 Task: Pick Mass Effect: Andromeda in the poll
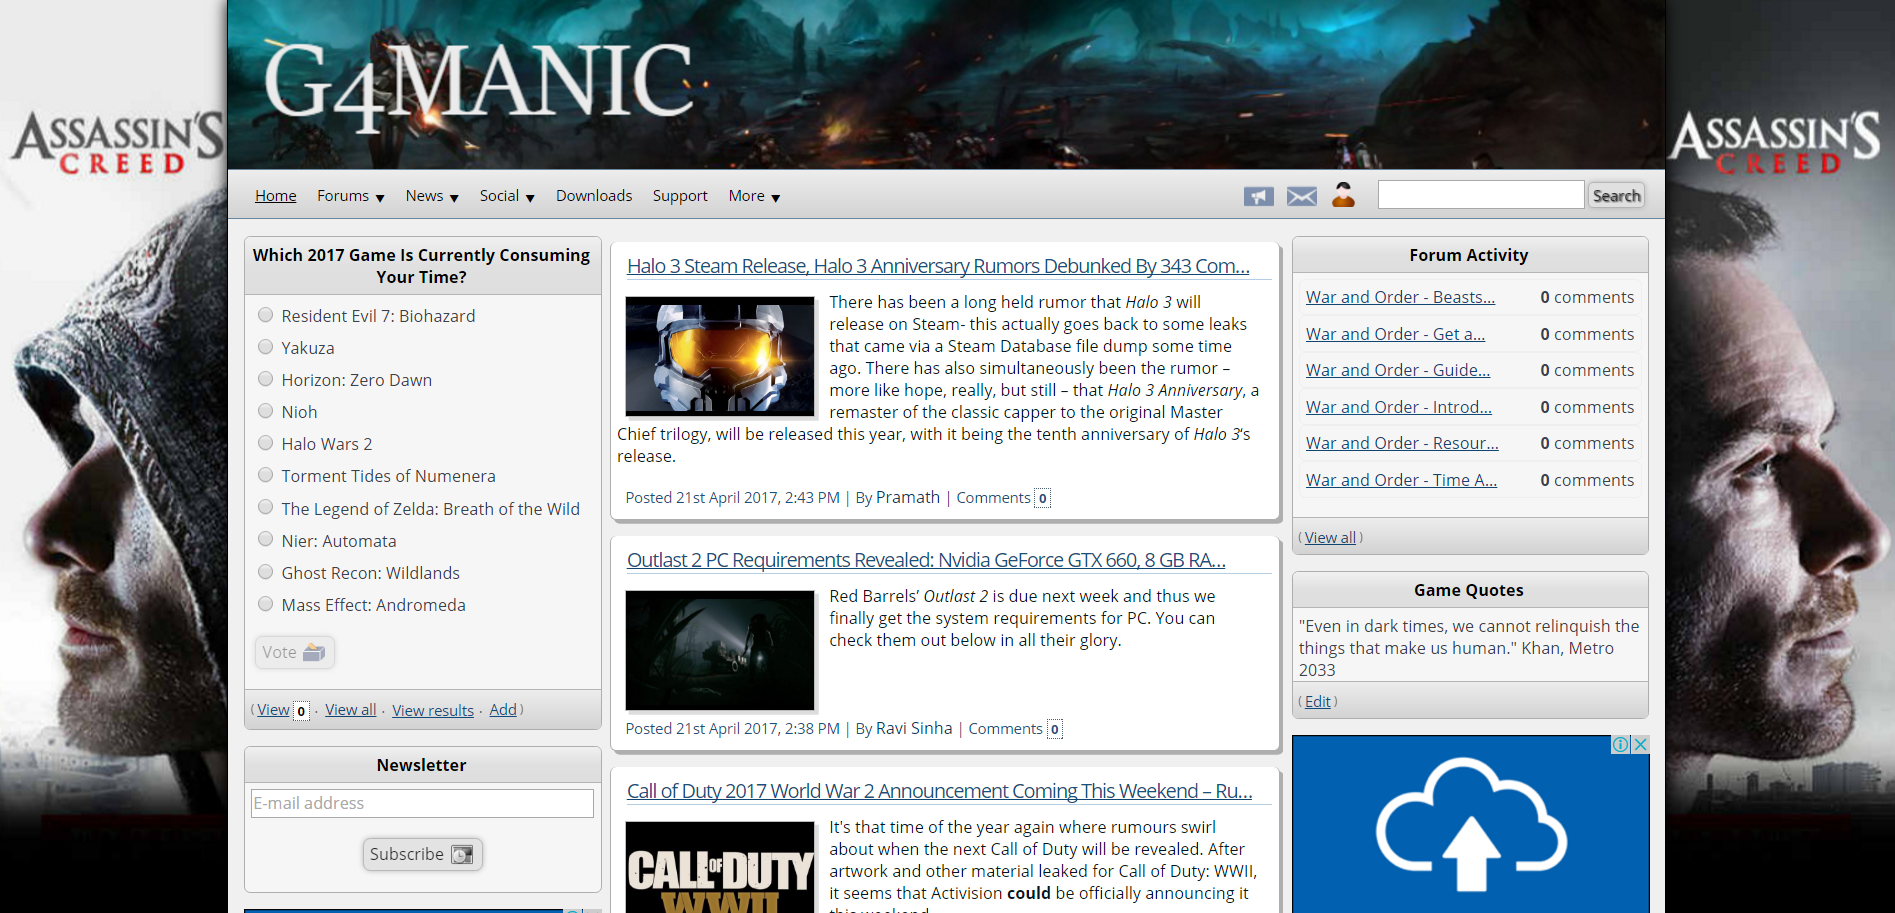[266, 604]
